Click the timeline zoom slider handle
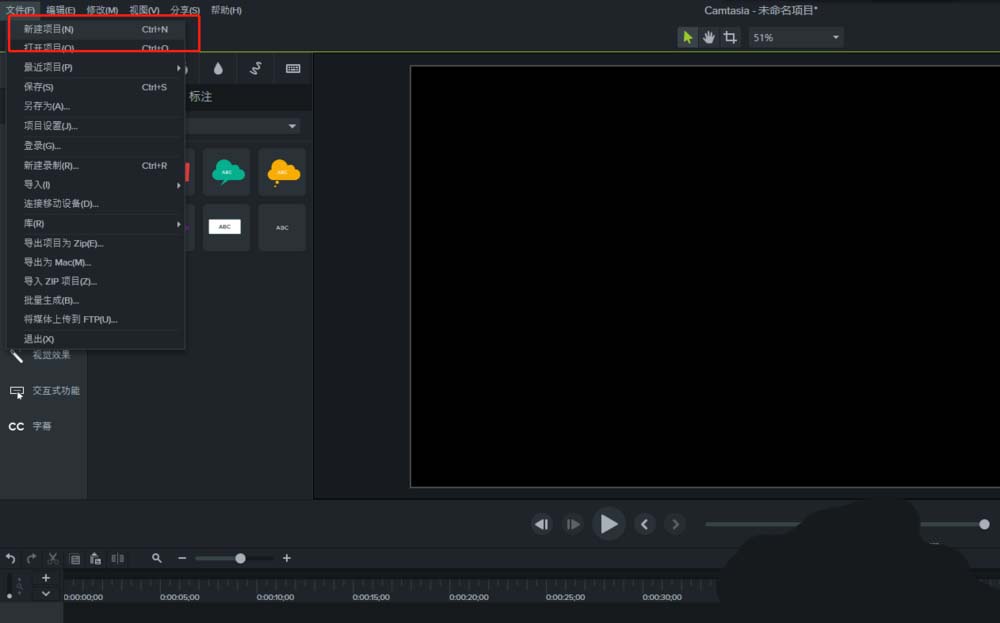The height and width of the screenshot is (623, 1000). [240, 558]
